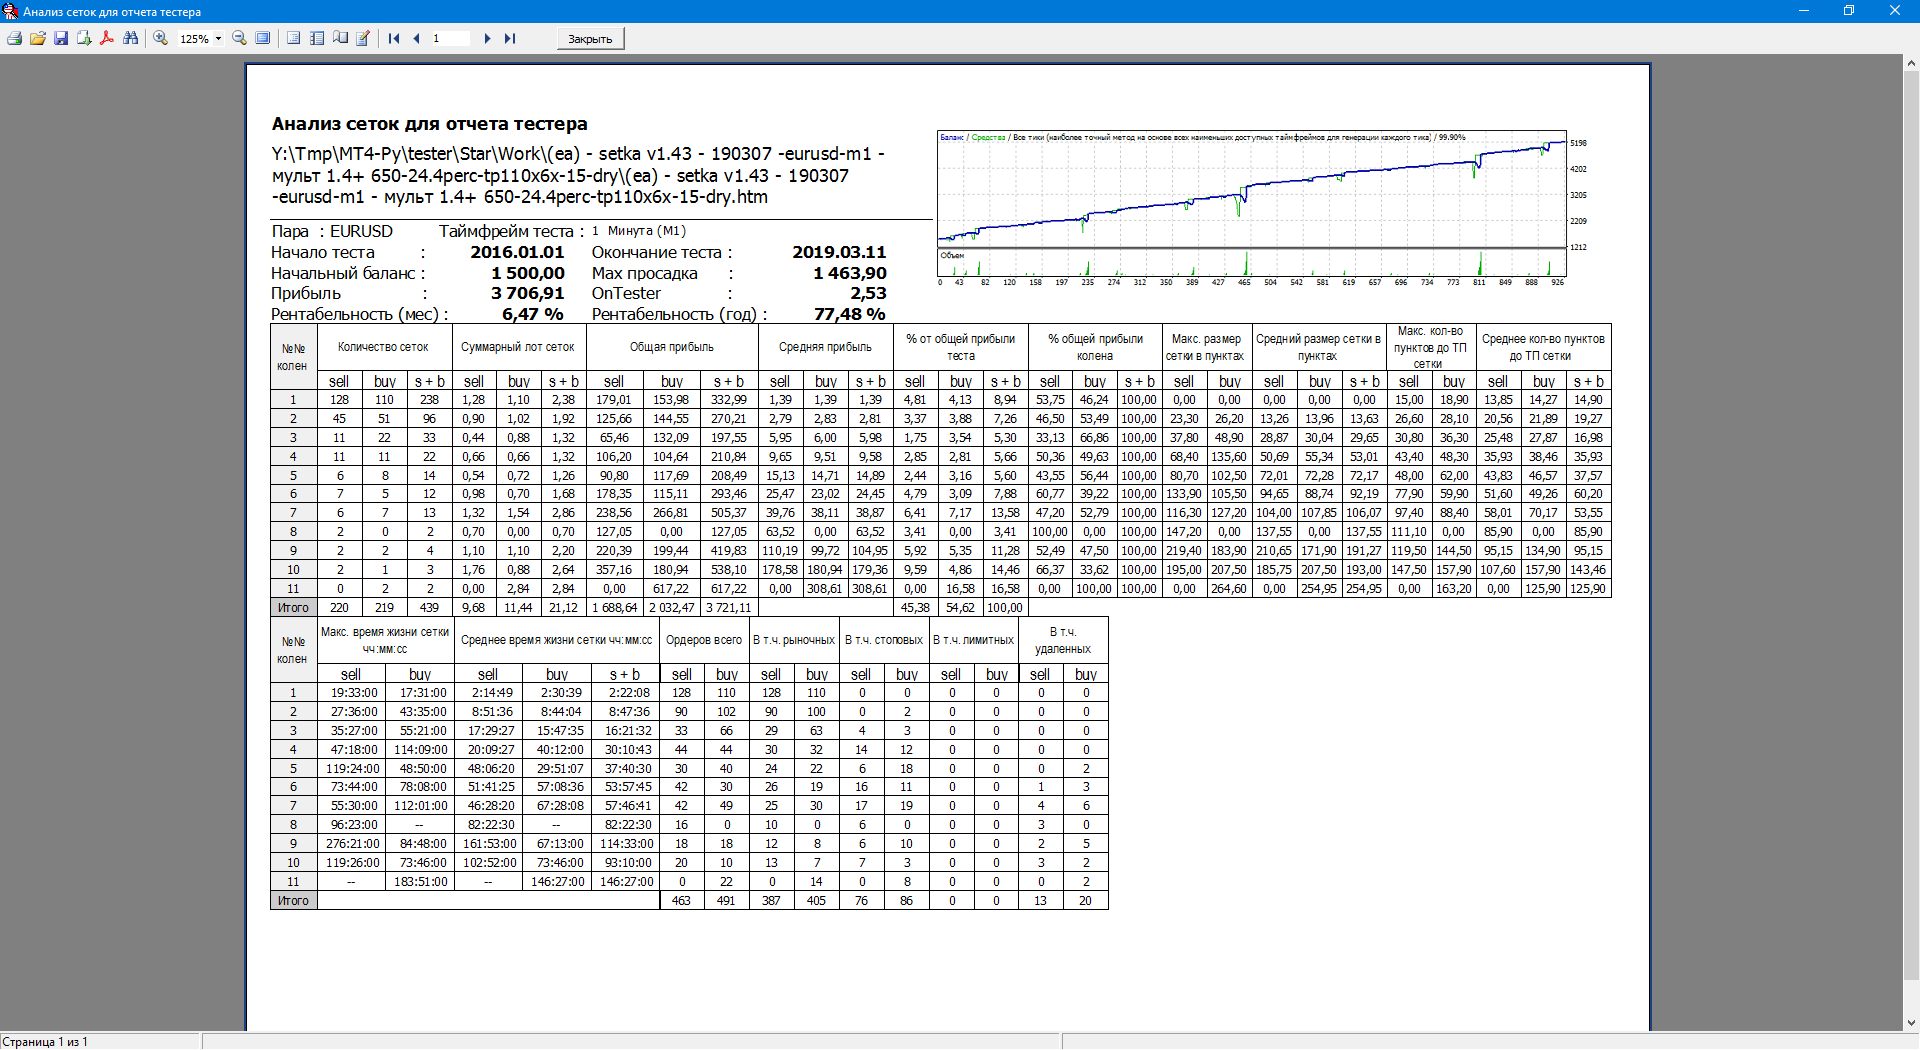Go to the next page
Image resolution: width=1920 pixels, height=1050 pixels.
(487, 38)
